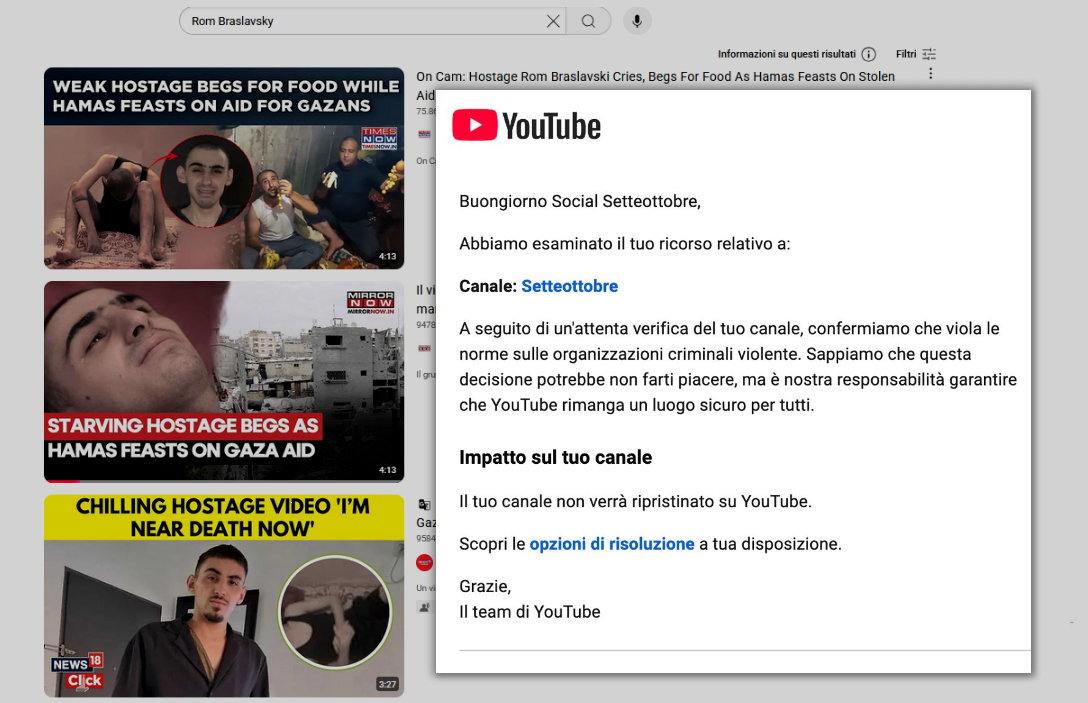1088x703 pixels.
Task: Click 'Abbiamo esaminato il tuo ricorso relativo a:'
Action: [624, 244]
